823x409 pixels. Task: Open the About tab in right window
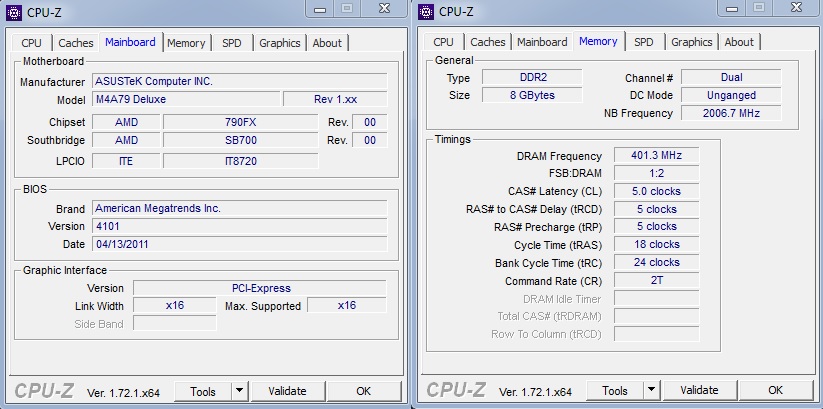[x=739, y=41]
